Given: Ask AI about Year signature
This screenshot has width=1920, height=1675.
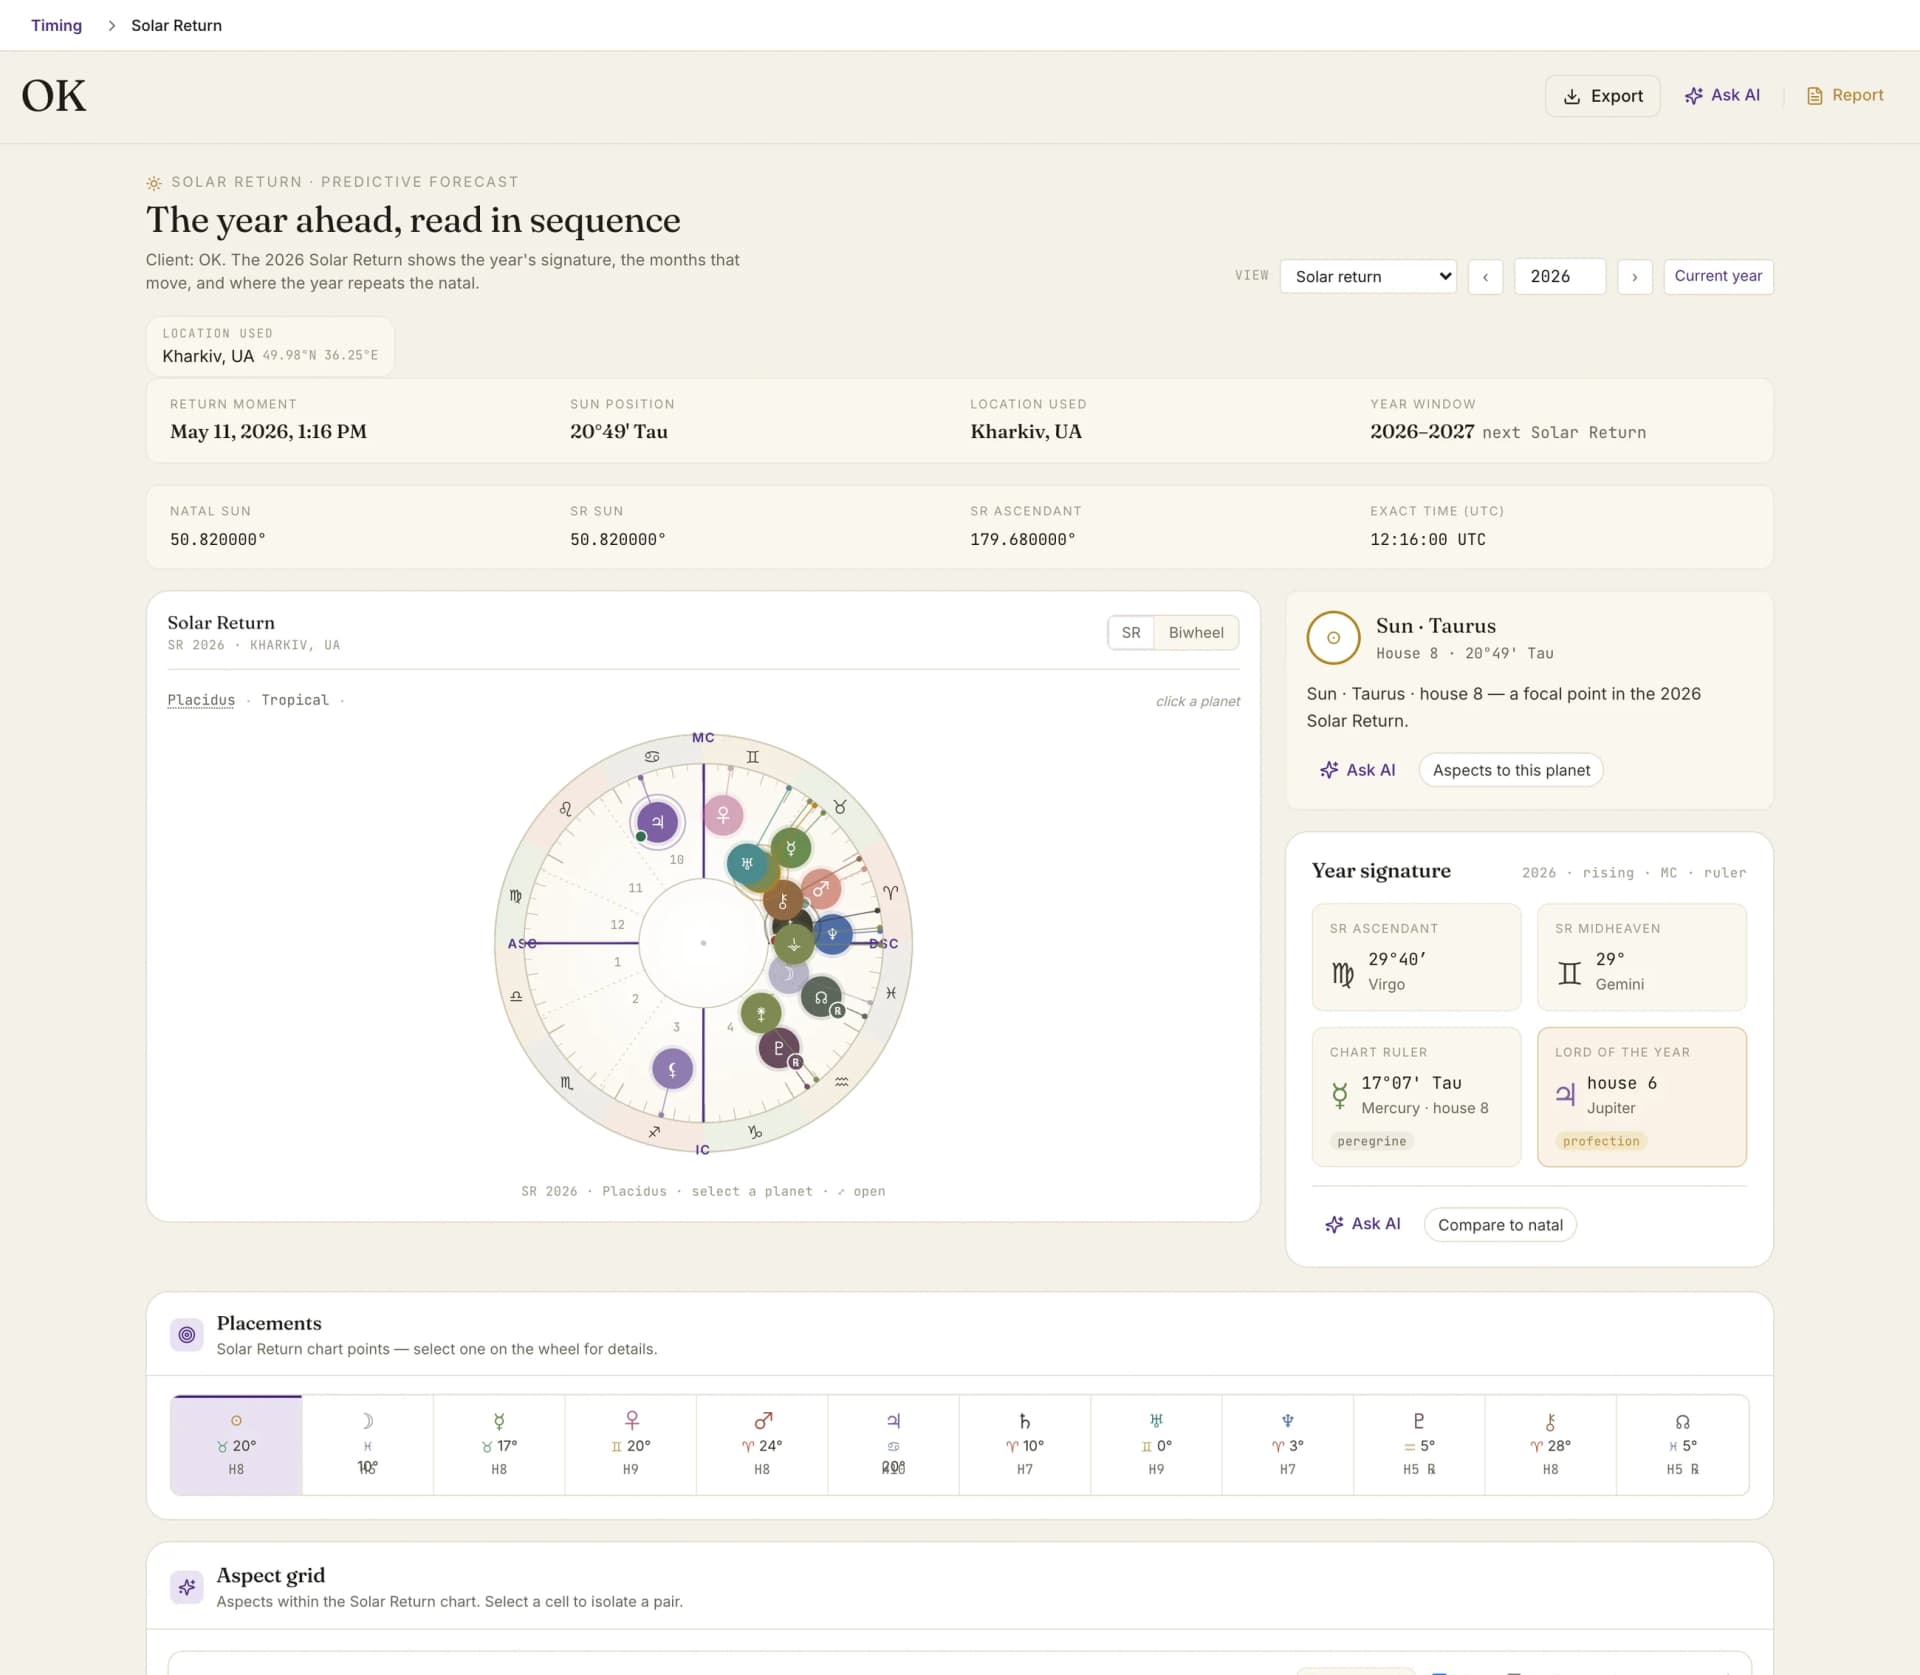Looking at the screenshot, I should pos(1362,1224).
